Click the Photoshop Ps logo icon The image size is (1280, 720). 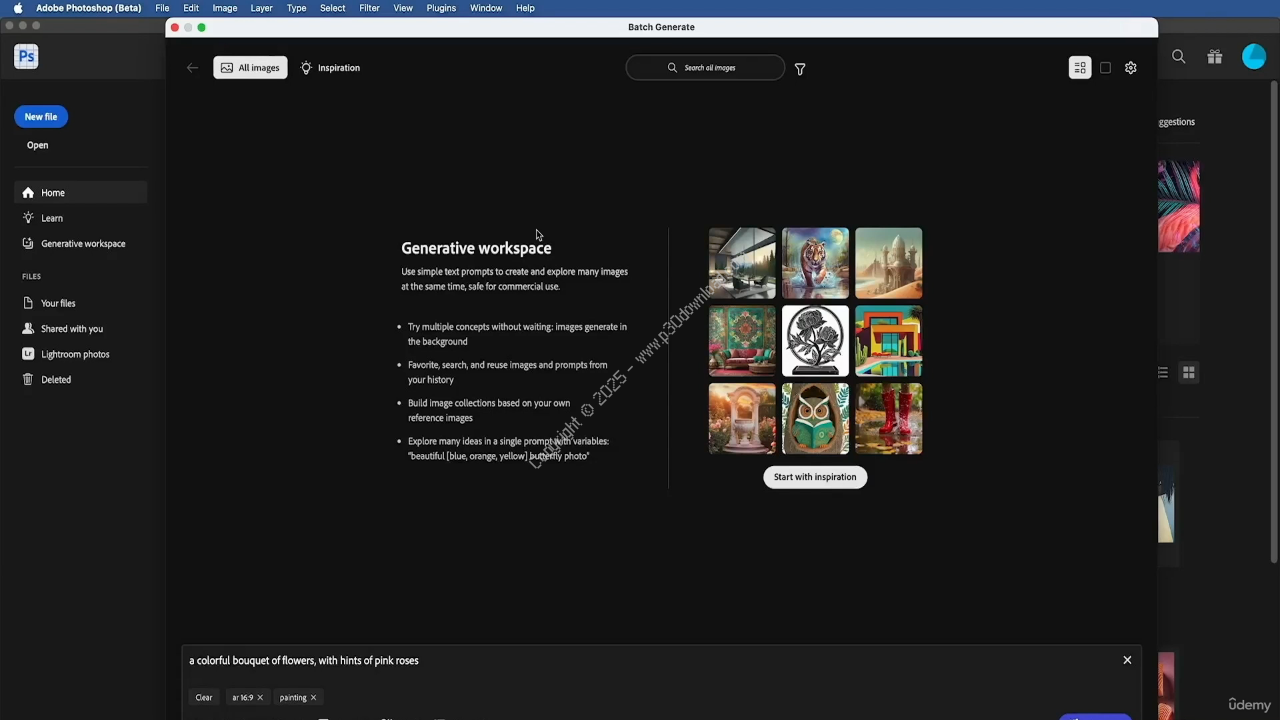26,57
